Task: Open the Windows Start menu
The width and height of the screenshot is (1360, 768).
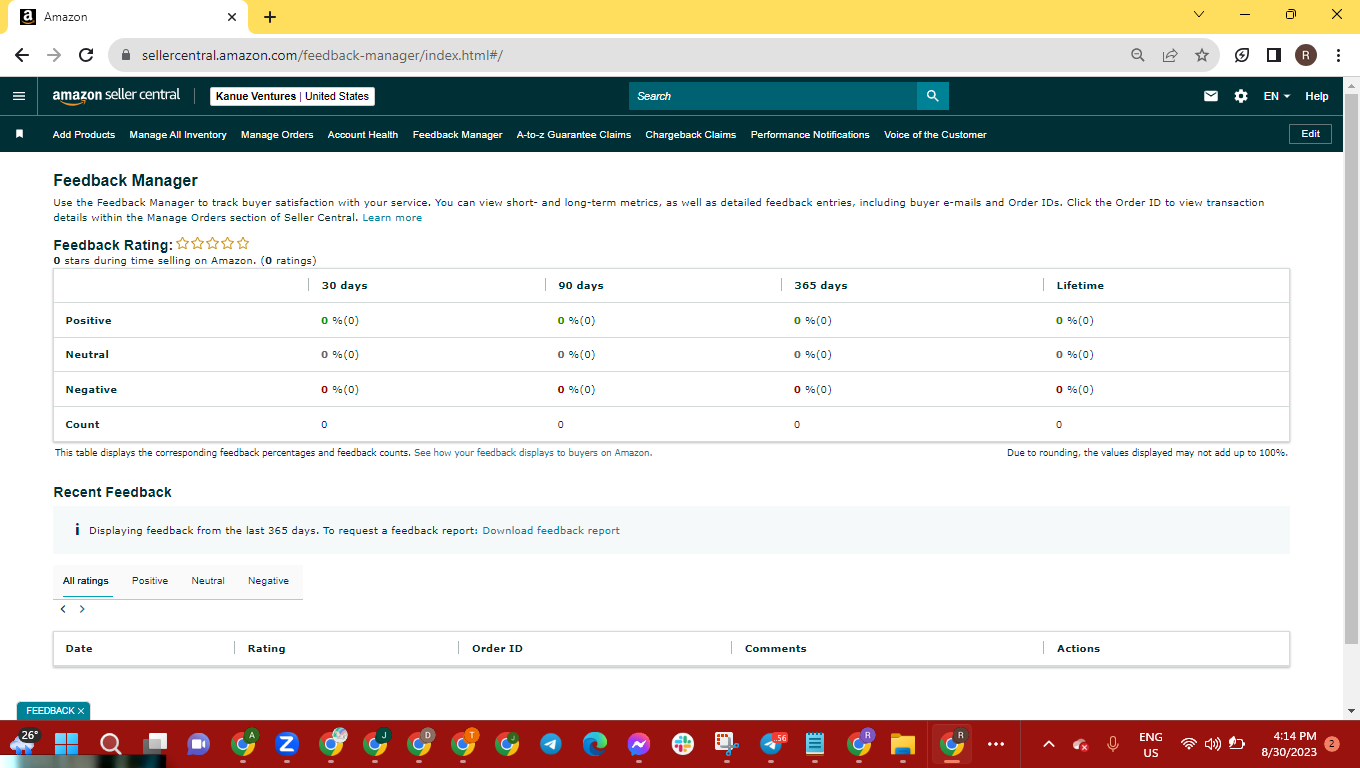Action: tap(66, 744)
